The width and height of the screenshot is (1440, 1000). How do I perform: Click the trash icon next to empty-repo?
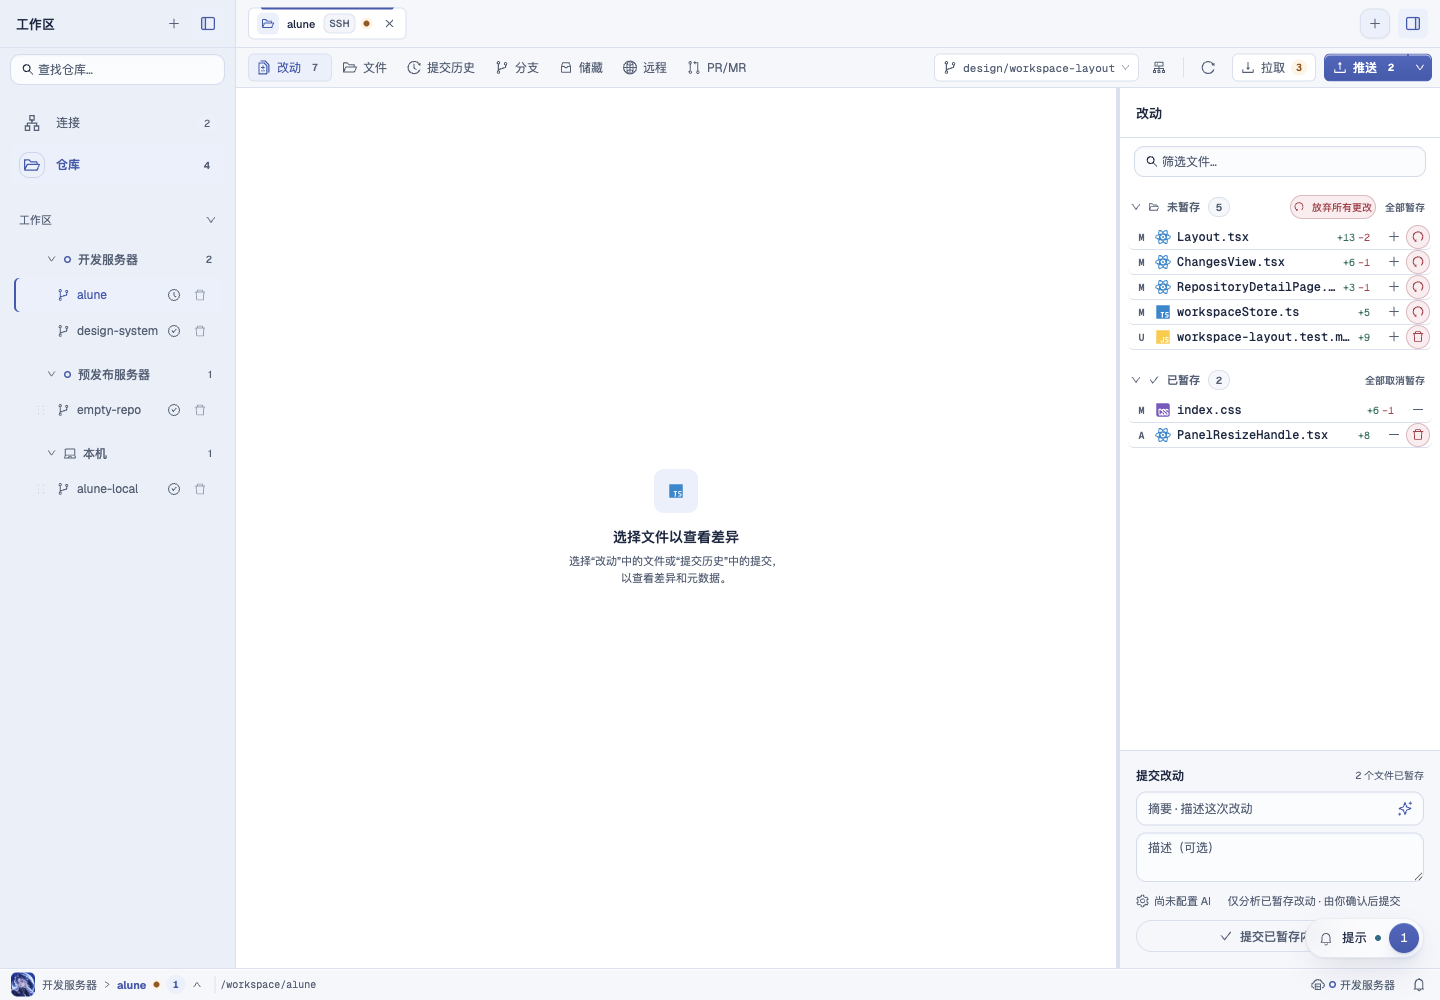200,410
